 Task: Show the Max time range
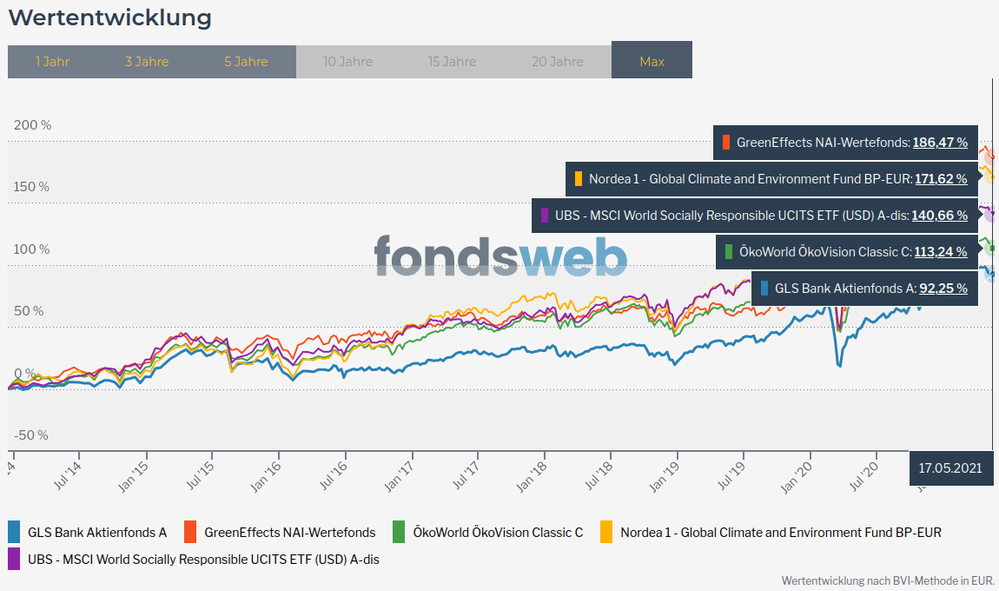(652, 61)
